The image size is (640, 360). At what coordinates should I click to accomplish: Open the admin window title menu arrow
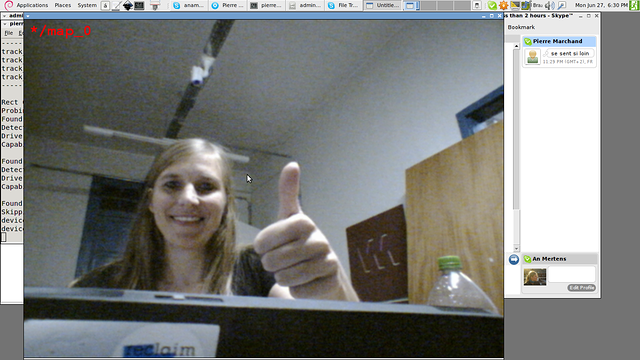(4, 16)
